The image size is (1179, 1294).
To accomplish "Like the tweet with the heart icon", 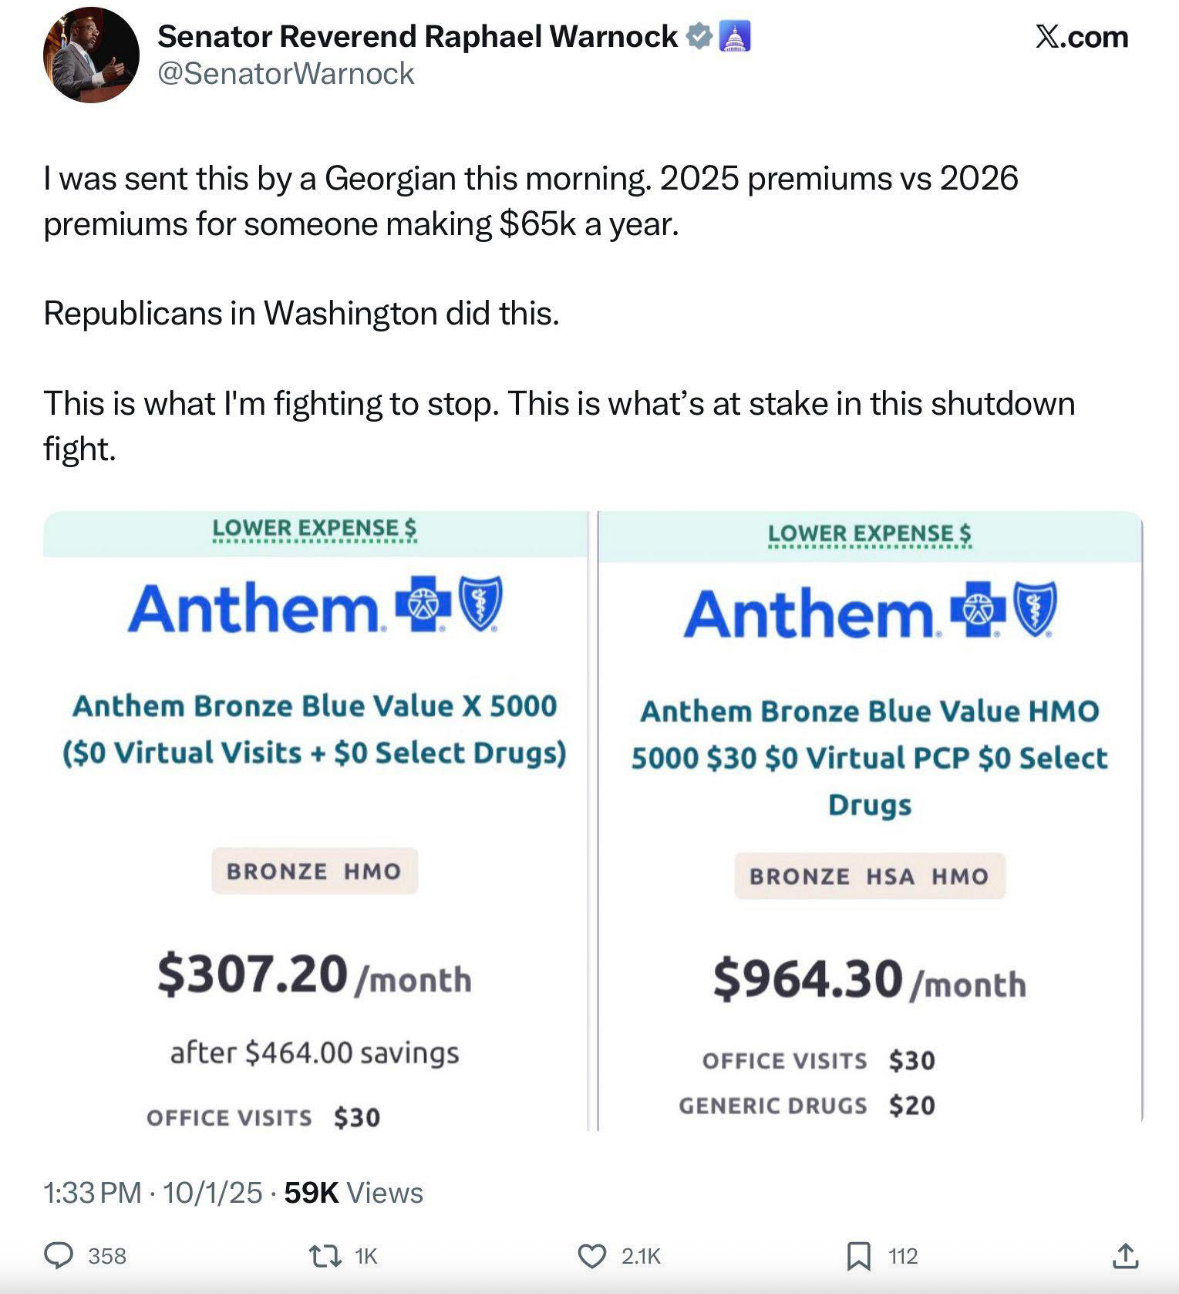I will 593,1255.
